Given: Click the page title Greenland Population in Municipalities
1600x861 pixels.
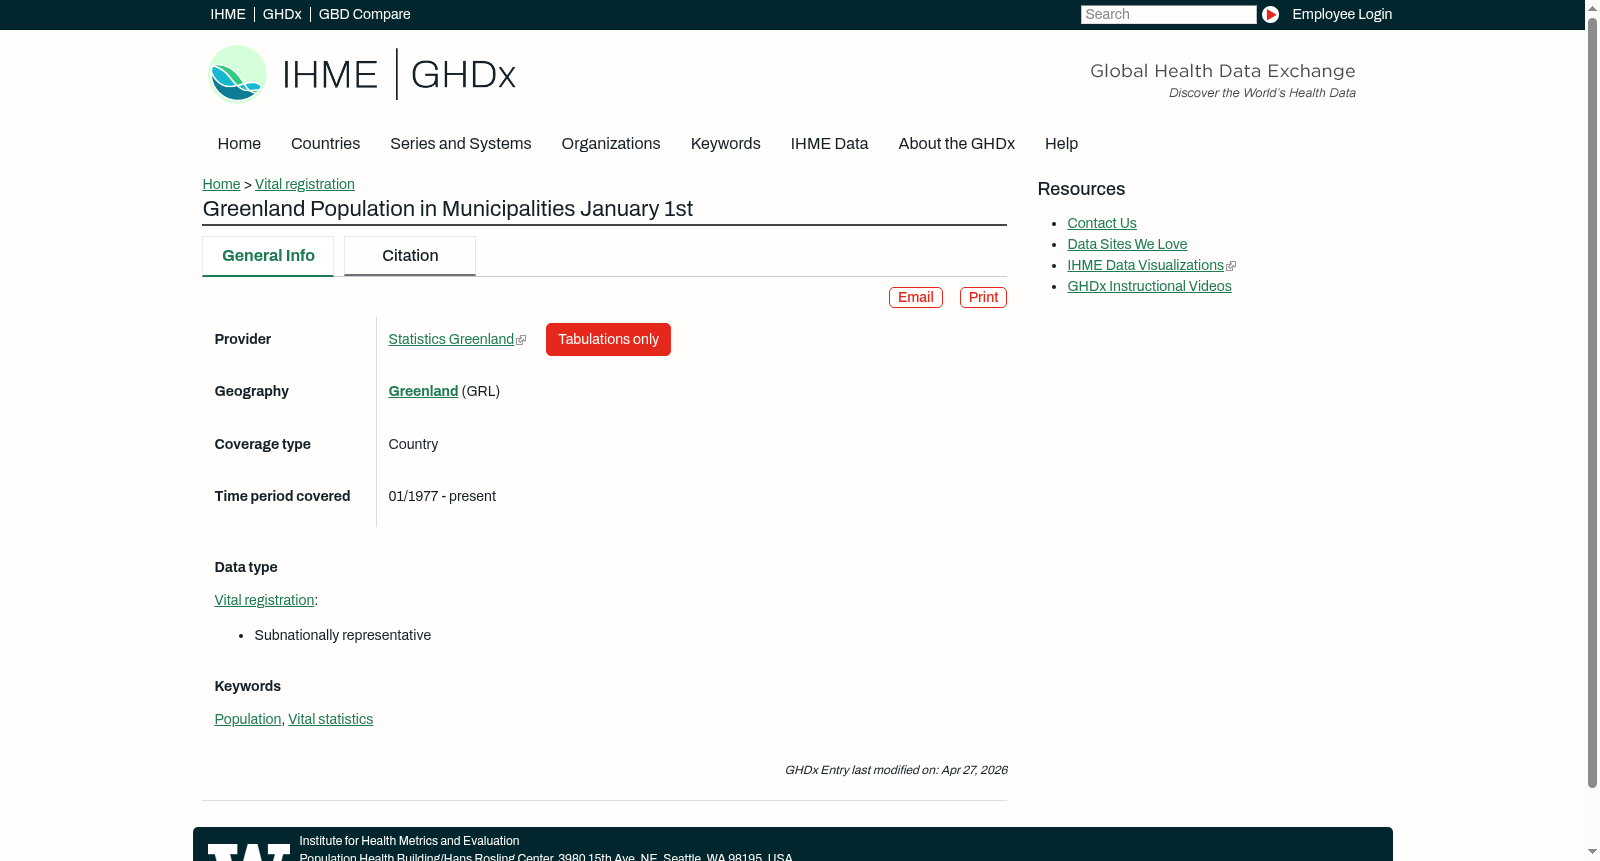Looking at the screenshot, I should tap(447, 209).
